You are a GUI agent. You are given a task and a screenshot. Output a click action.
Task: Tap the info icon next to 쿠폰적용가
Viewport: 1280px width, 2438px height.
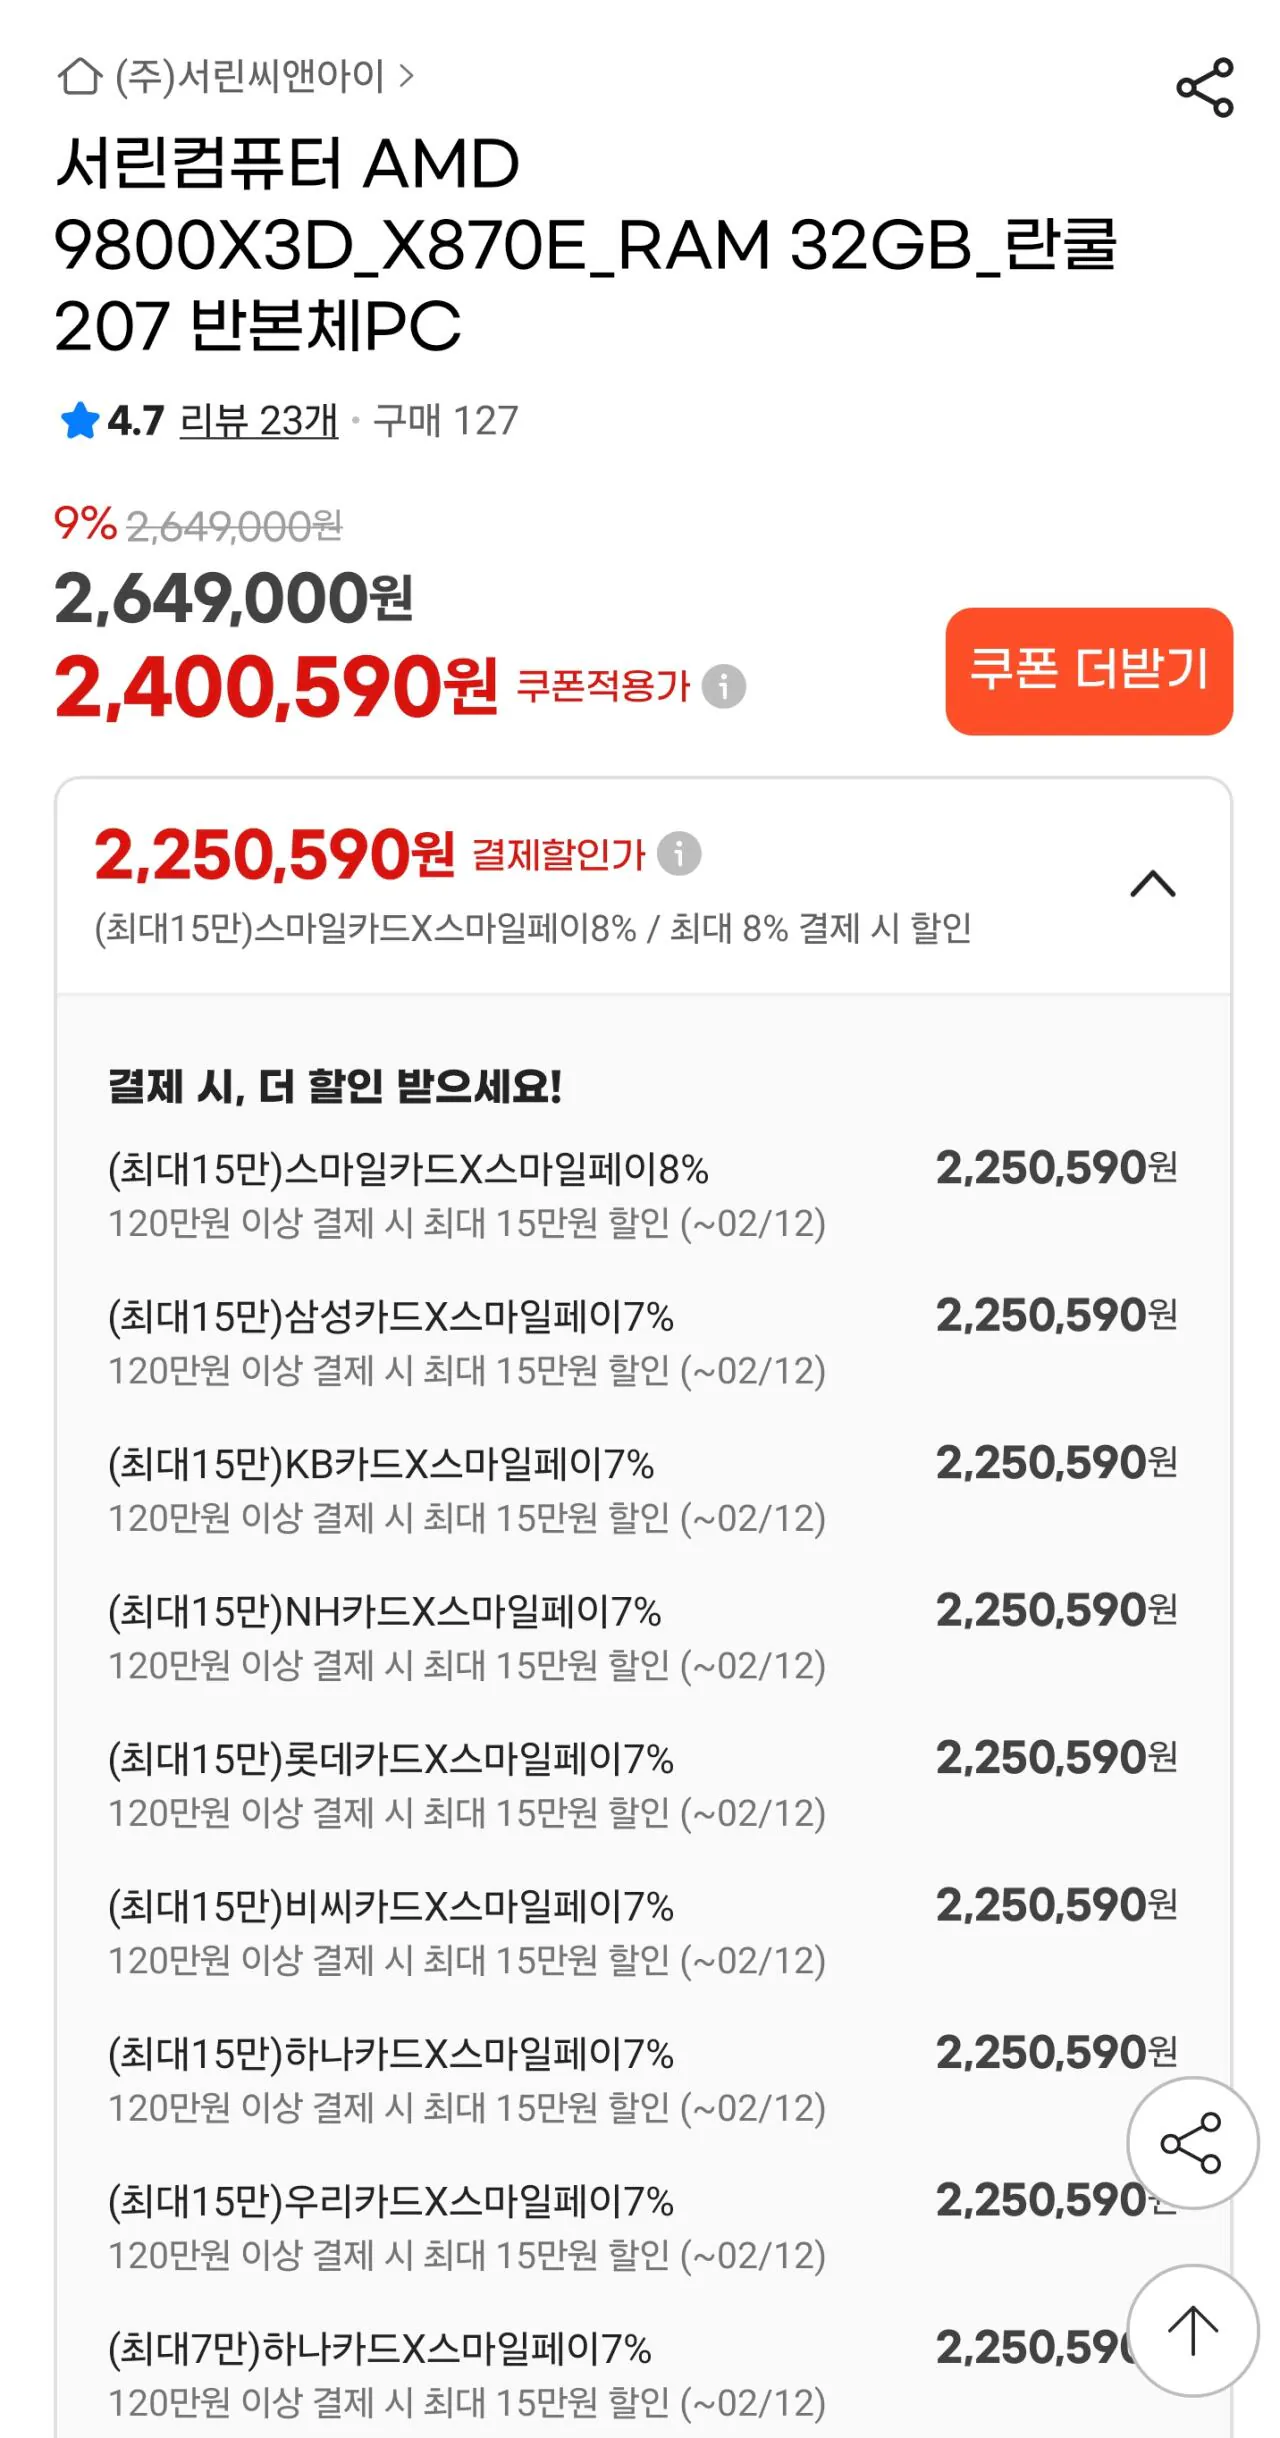coord(723,686)
